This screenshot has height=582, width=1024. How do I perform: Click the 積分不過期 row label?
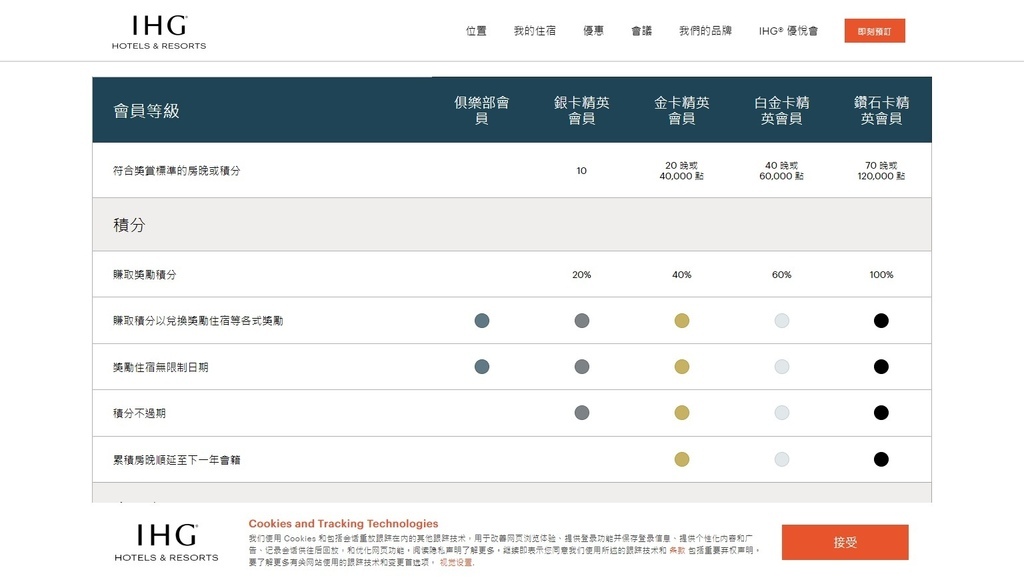coord(139,413)
